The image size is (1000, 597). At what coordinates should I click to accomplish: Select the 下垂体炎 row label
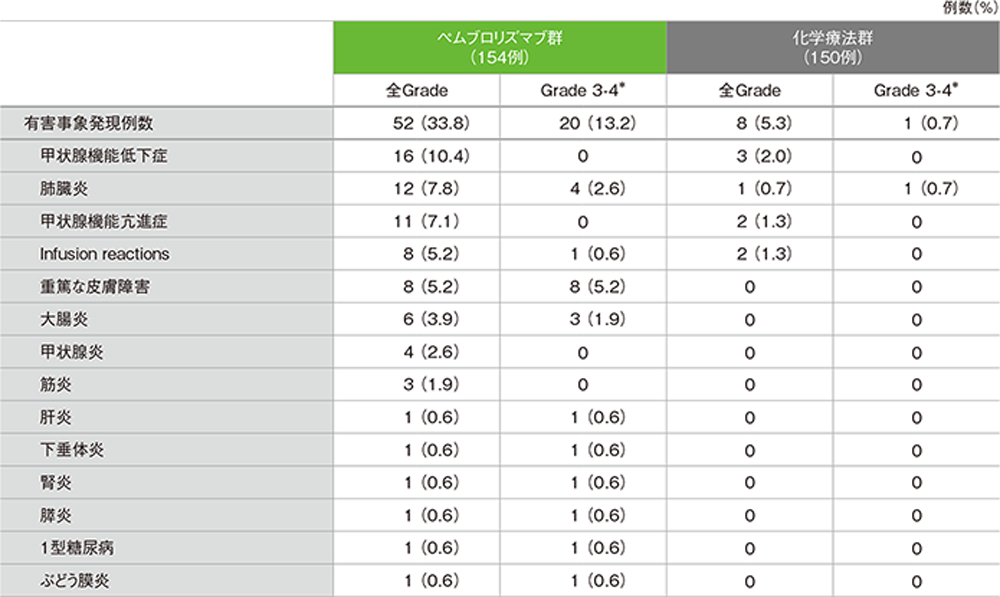click(x=71, y=450)
